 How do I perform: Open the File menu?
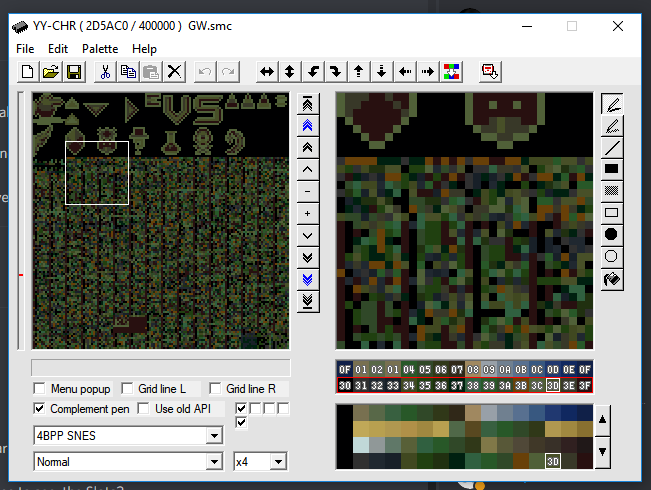(x=25, y=49)
